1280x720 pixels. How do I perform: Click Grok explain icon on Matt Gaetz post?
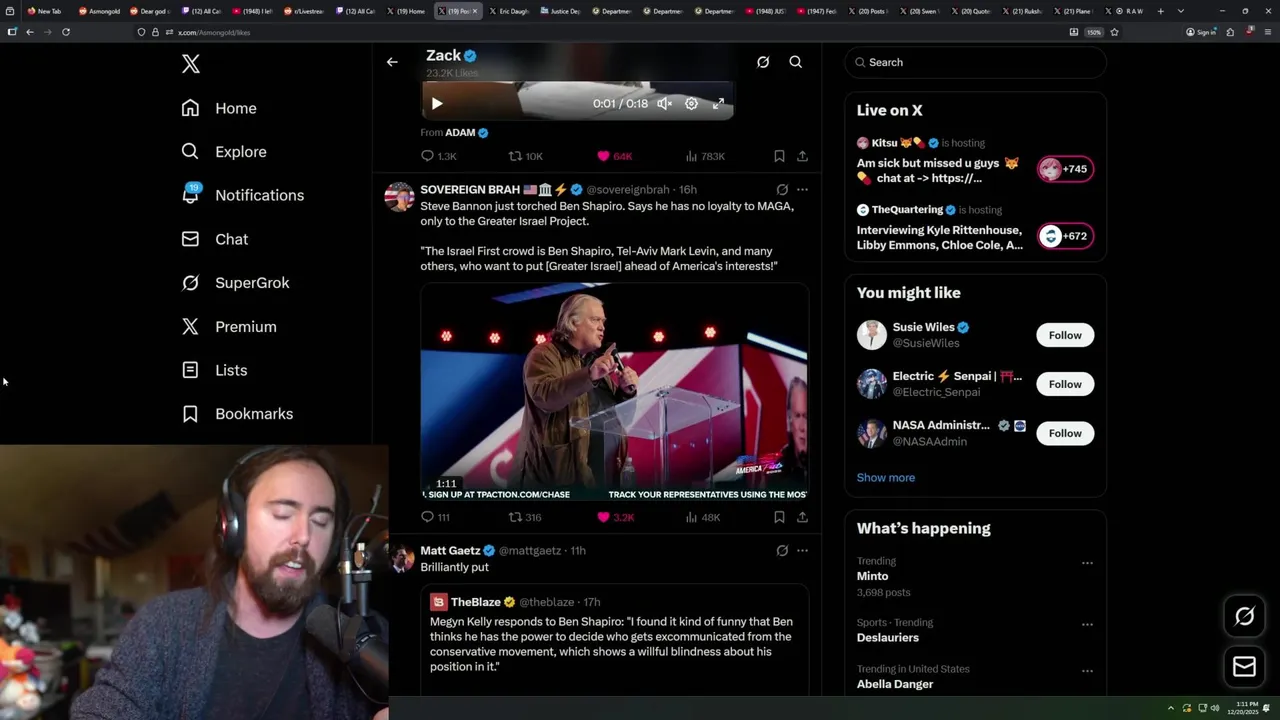point(782,550)
